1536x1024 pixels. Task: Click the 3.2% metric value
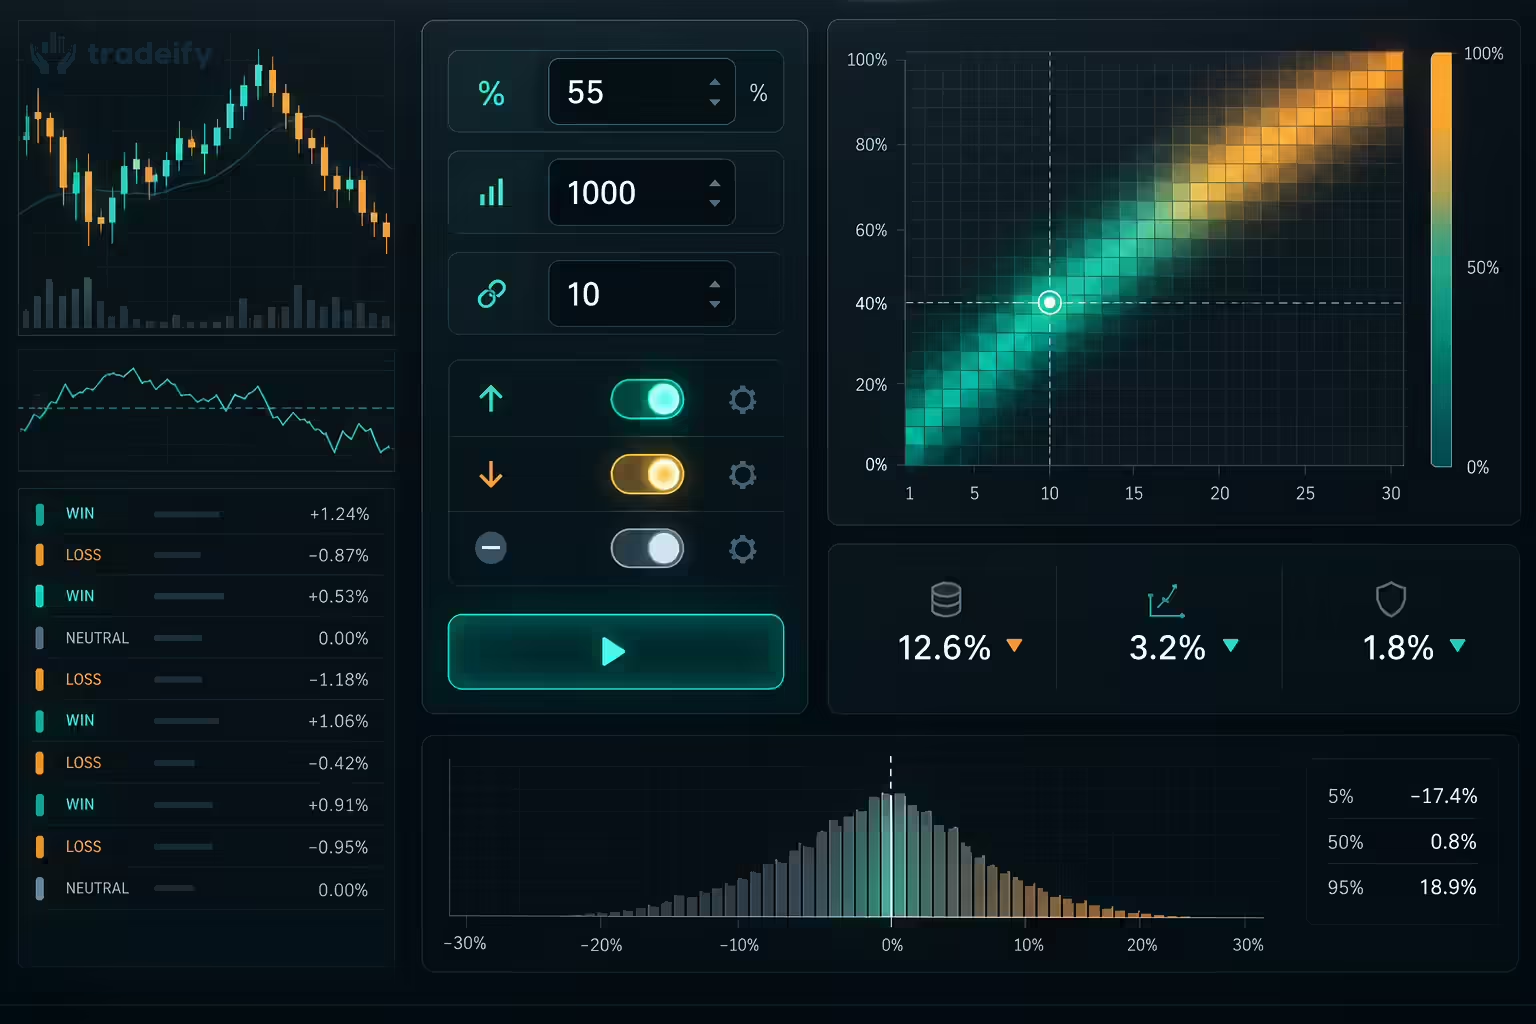coord(1167,648)
